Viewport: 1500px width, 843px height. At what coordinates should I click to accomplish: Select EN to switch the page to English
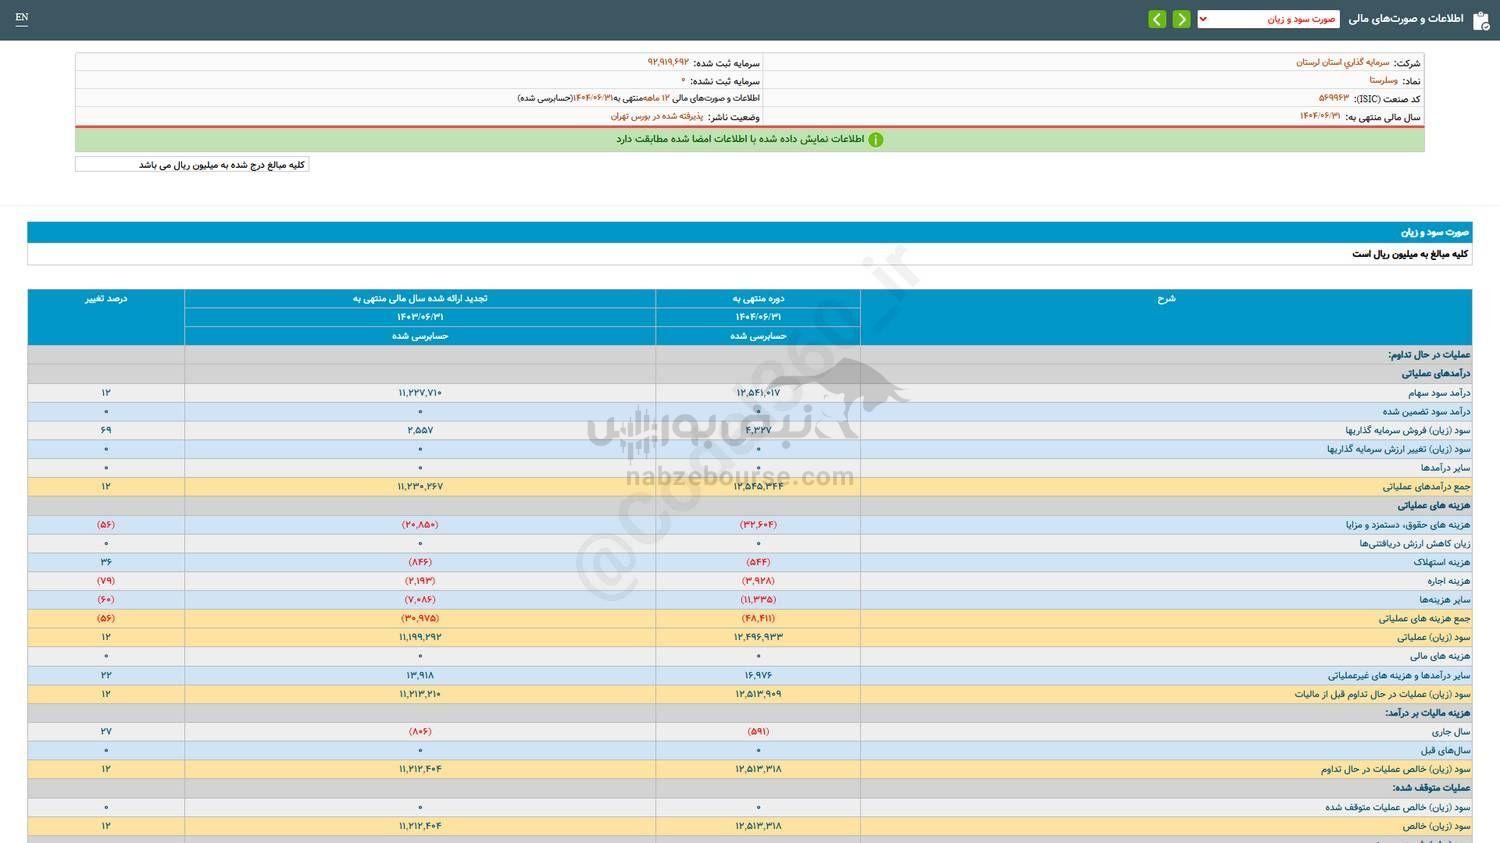(22, 18)
